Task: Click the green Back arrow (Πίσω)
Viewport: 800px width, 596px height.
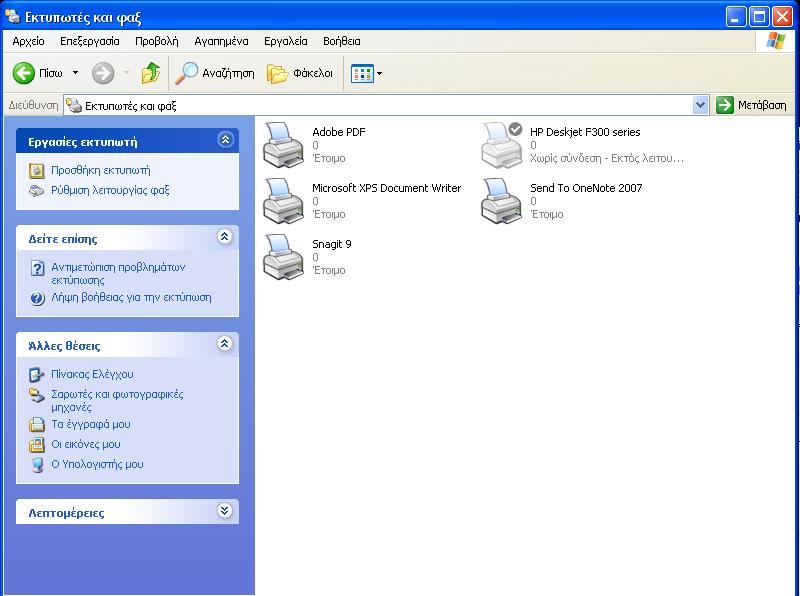Action: 23,73
